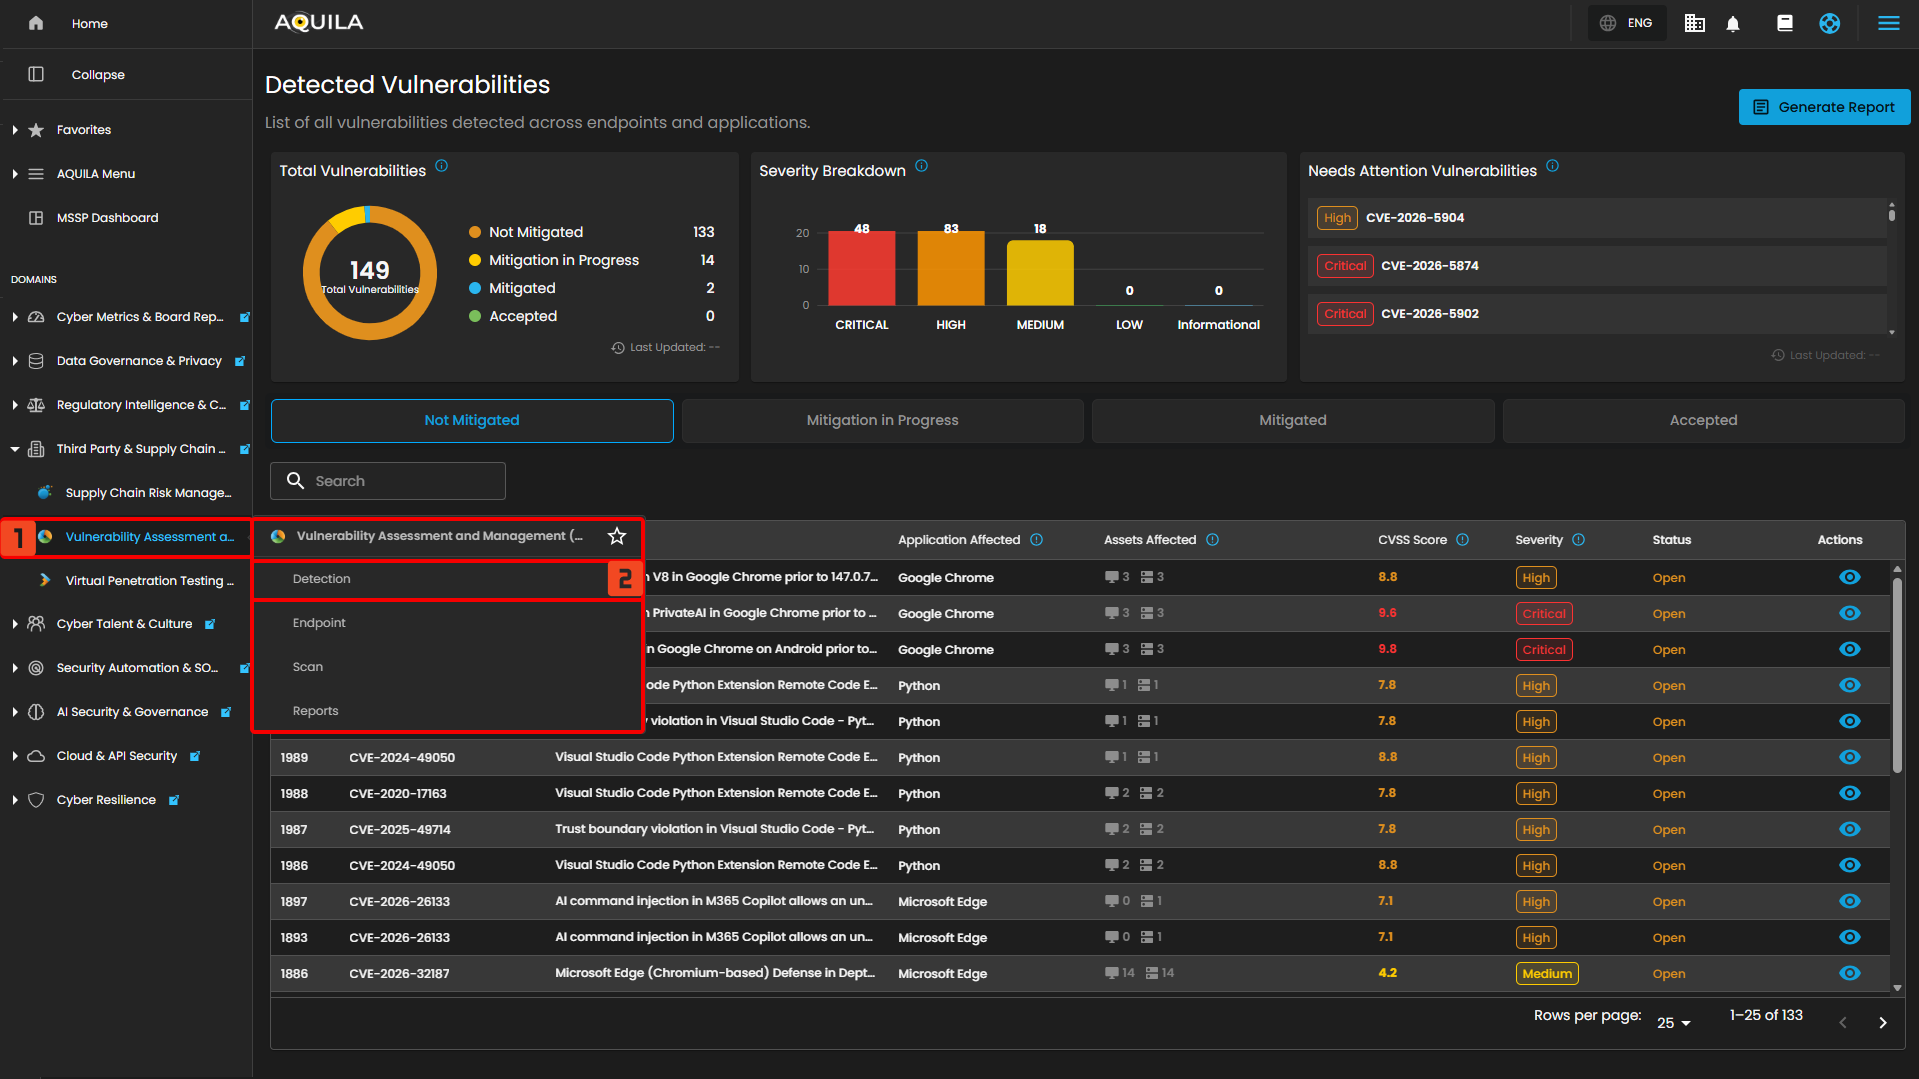
Task: View details for the CVSS 9.8 row
Action: (1849, 649)
